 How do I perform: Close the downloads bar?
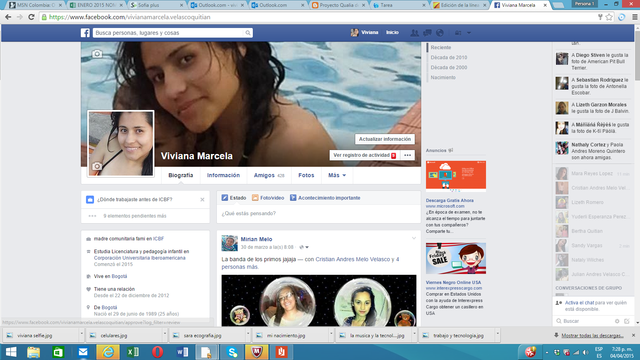pos(633,335)
